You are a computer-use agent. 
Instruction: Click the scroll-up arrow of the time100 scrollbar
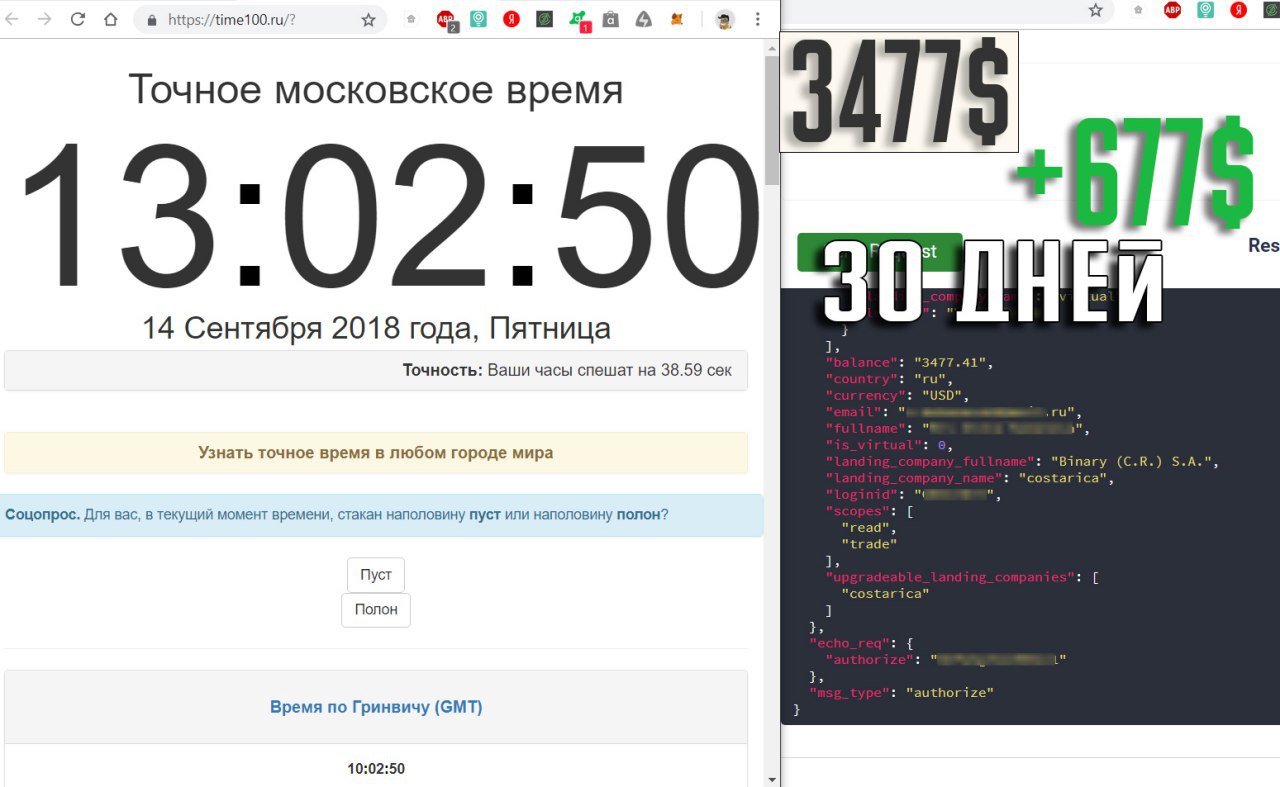[772, 47]
